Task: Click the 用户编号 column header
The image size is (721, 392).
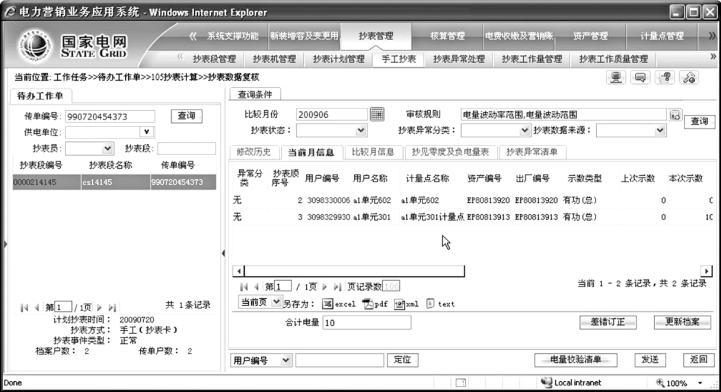Action: [x=322, y=178]
